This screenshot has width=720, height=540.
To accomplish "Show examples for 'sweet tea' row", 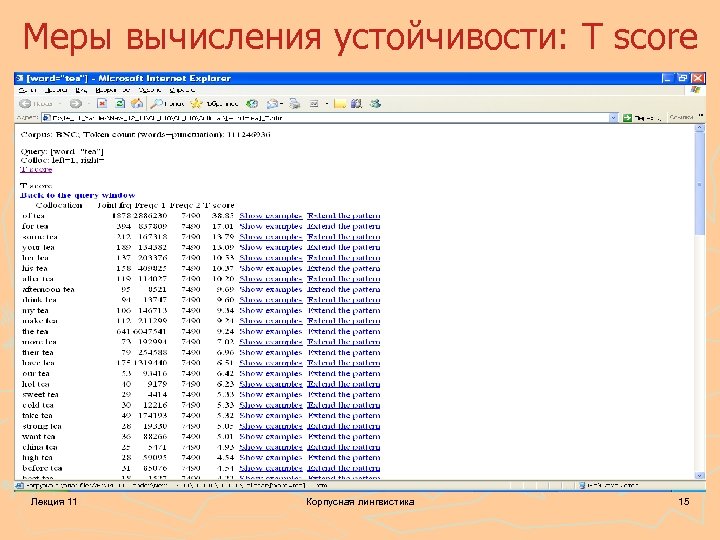I will point(270,394).
